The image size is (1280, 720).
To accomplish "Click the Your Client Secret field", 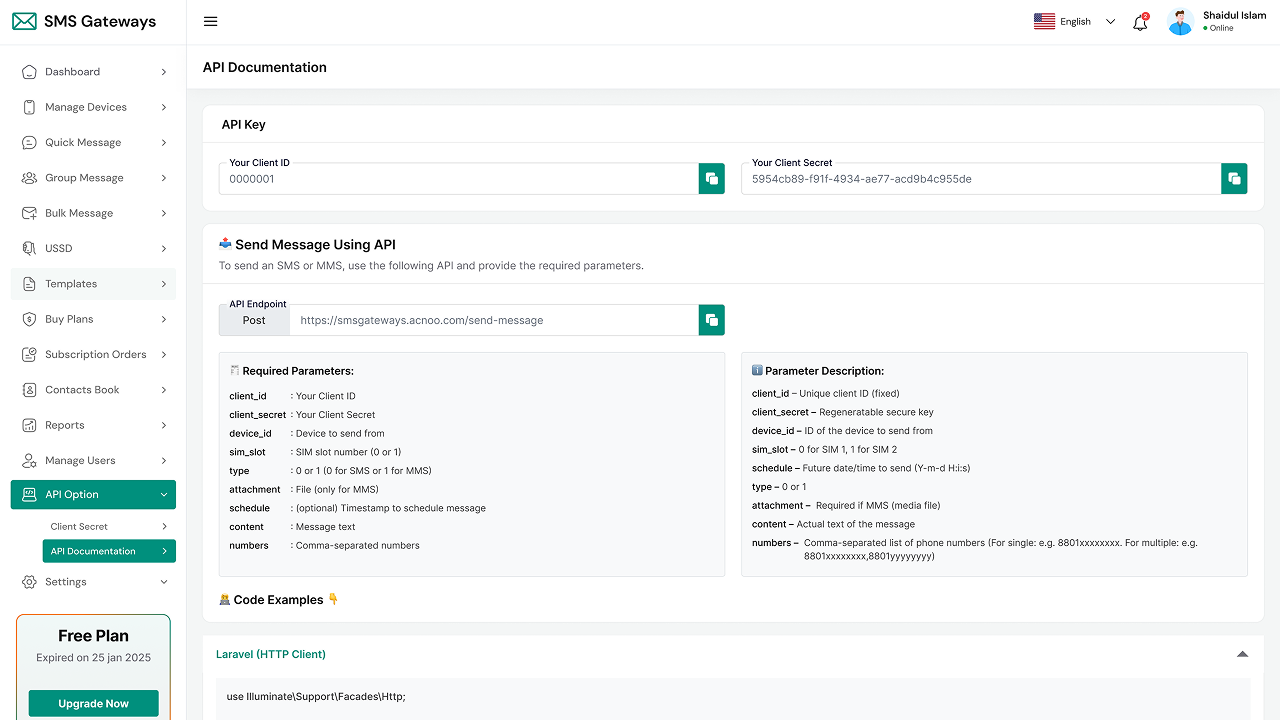I will point(980,179).
